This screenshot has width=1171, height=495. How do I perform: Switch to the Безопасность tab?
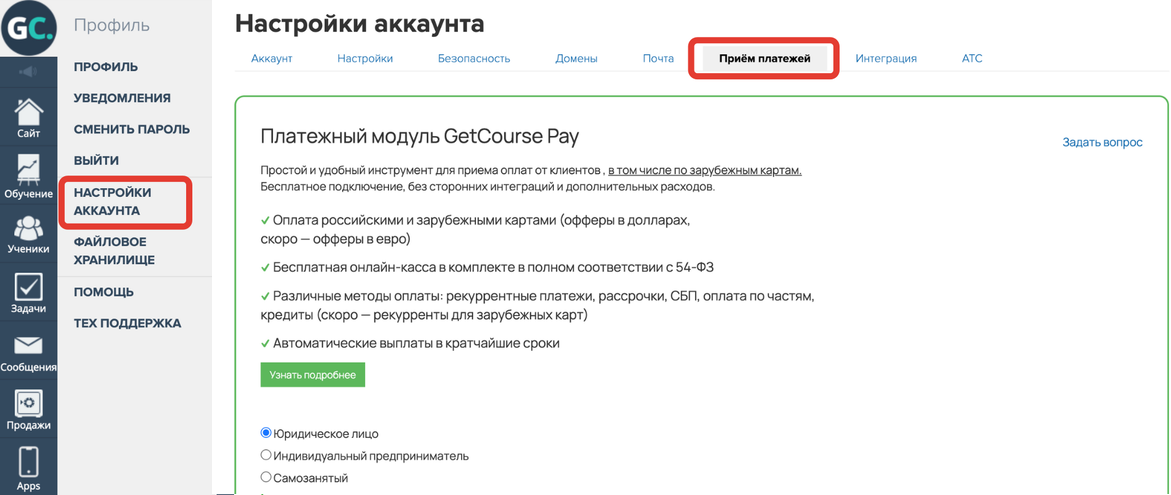474,58
